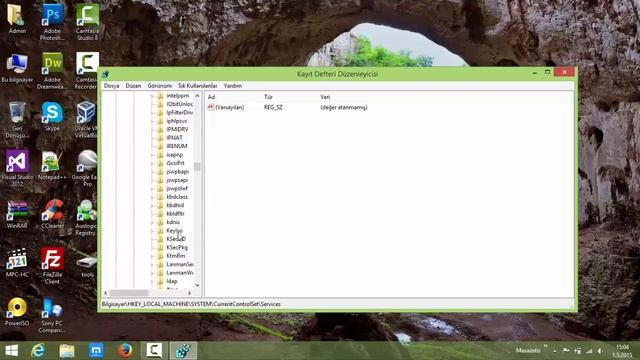The width and height of the screenshot is (640, 360).
Task: Click the tree pane scroll down arrow
Action: point(197,285)
